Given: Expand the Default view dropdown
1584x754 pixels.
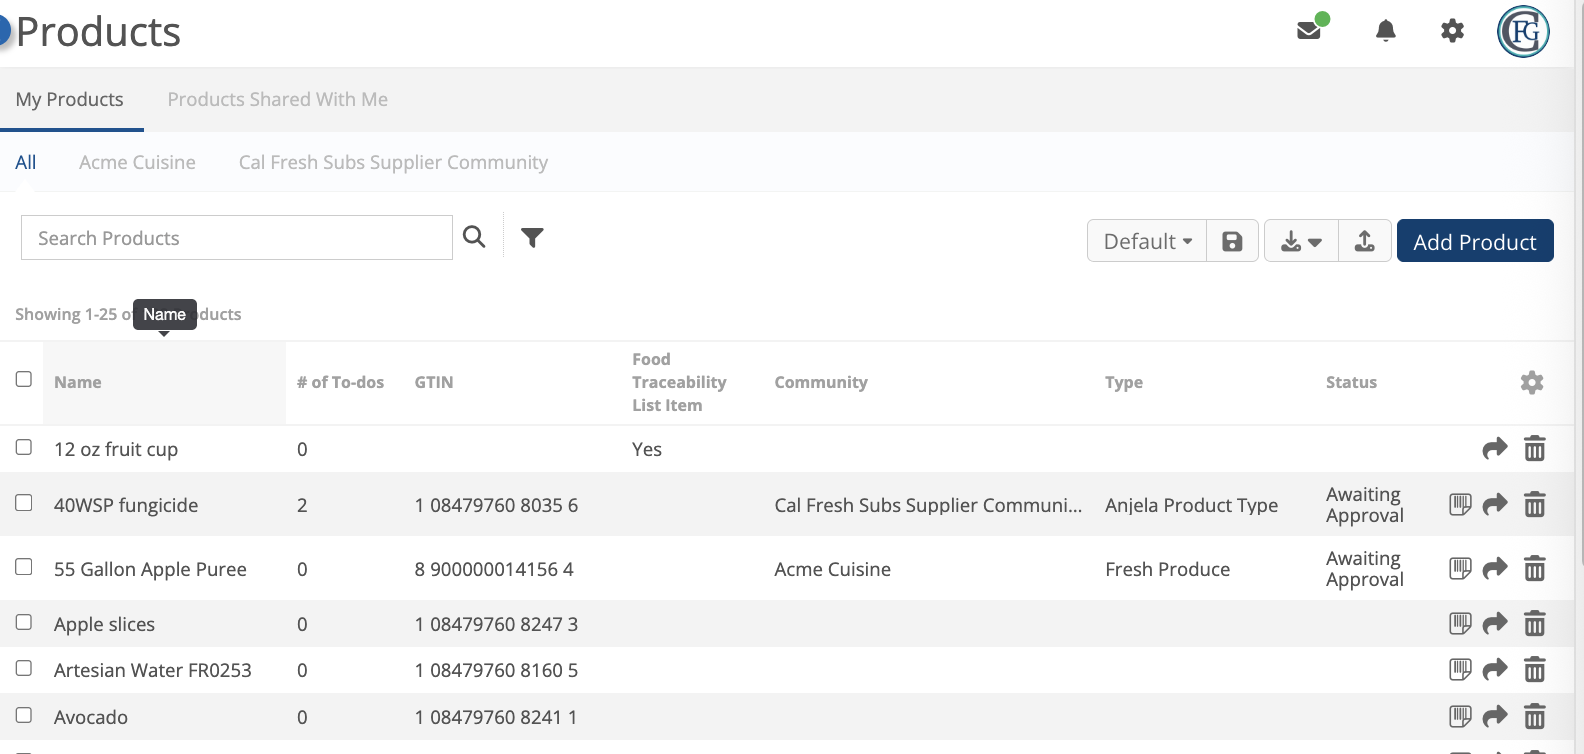Looking at the screenshot, I should coord(1147,241).
